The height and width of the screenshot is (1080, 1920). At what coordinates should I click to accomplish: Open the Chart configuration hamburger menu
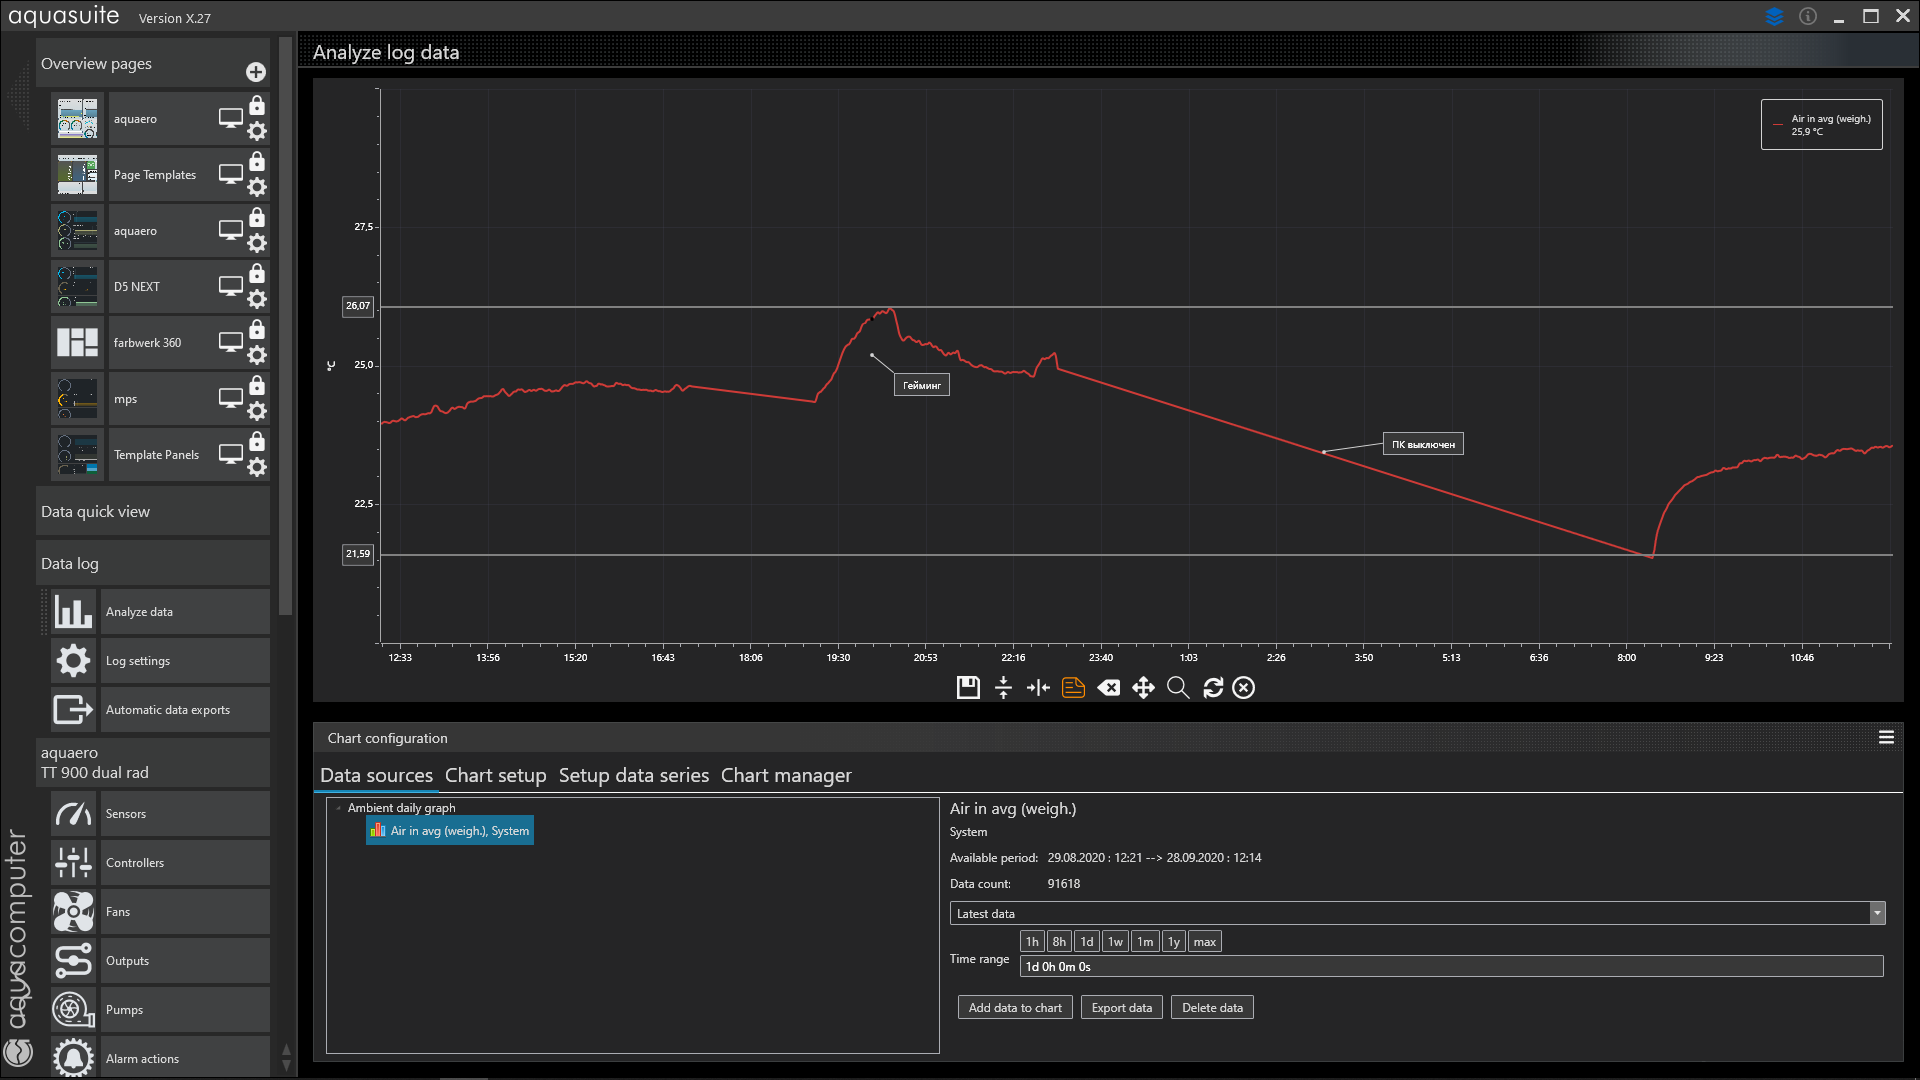coord(1886,738)
